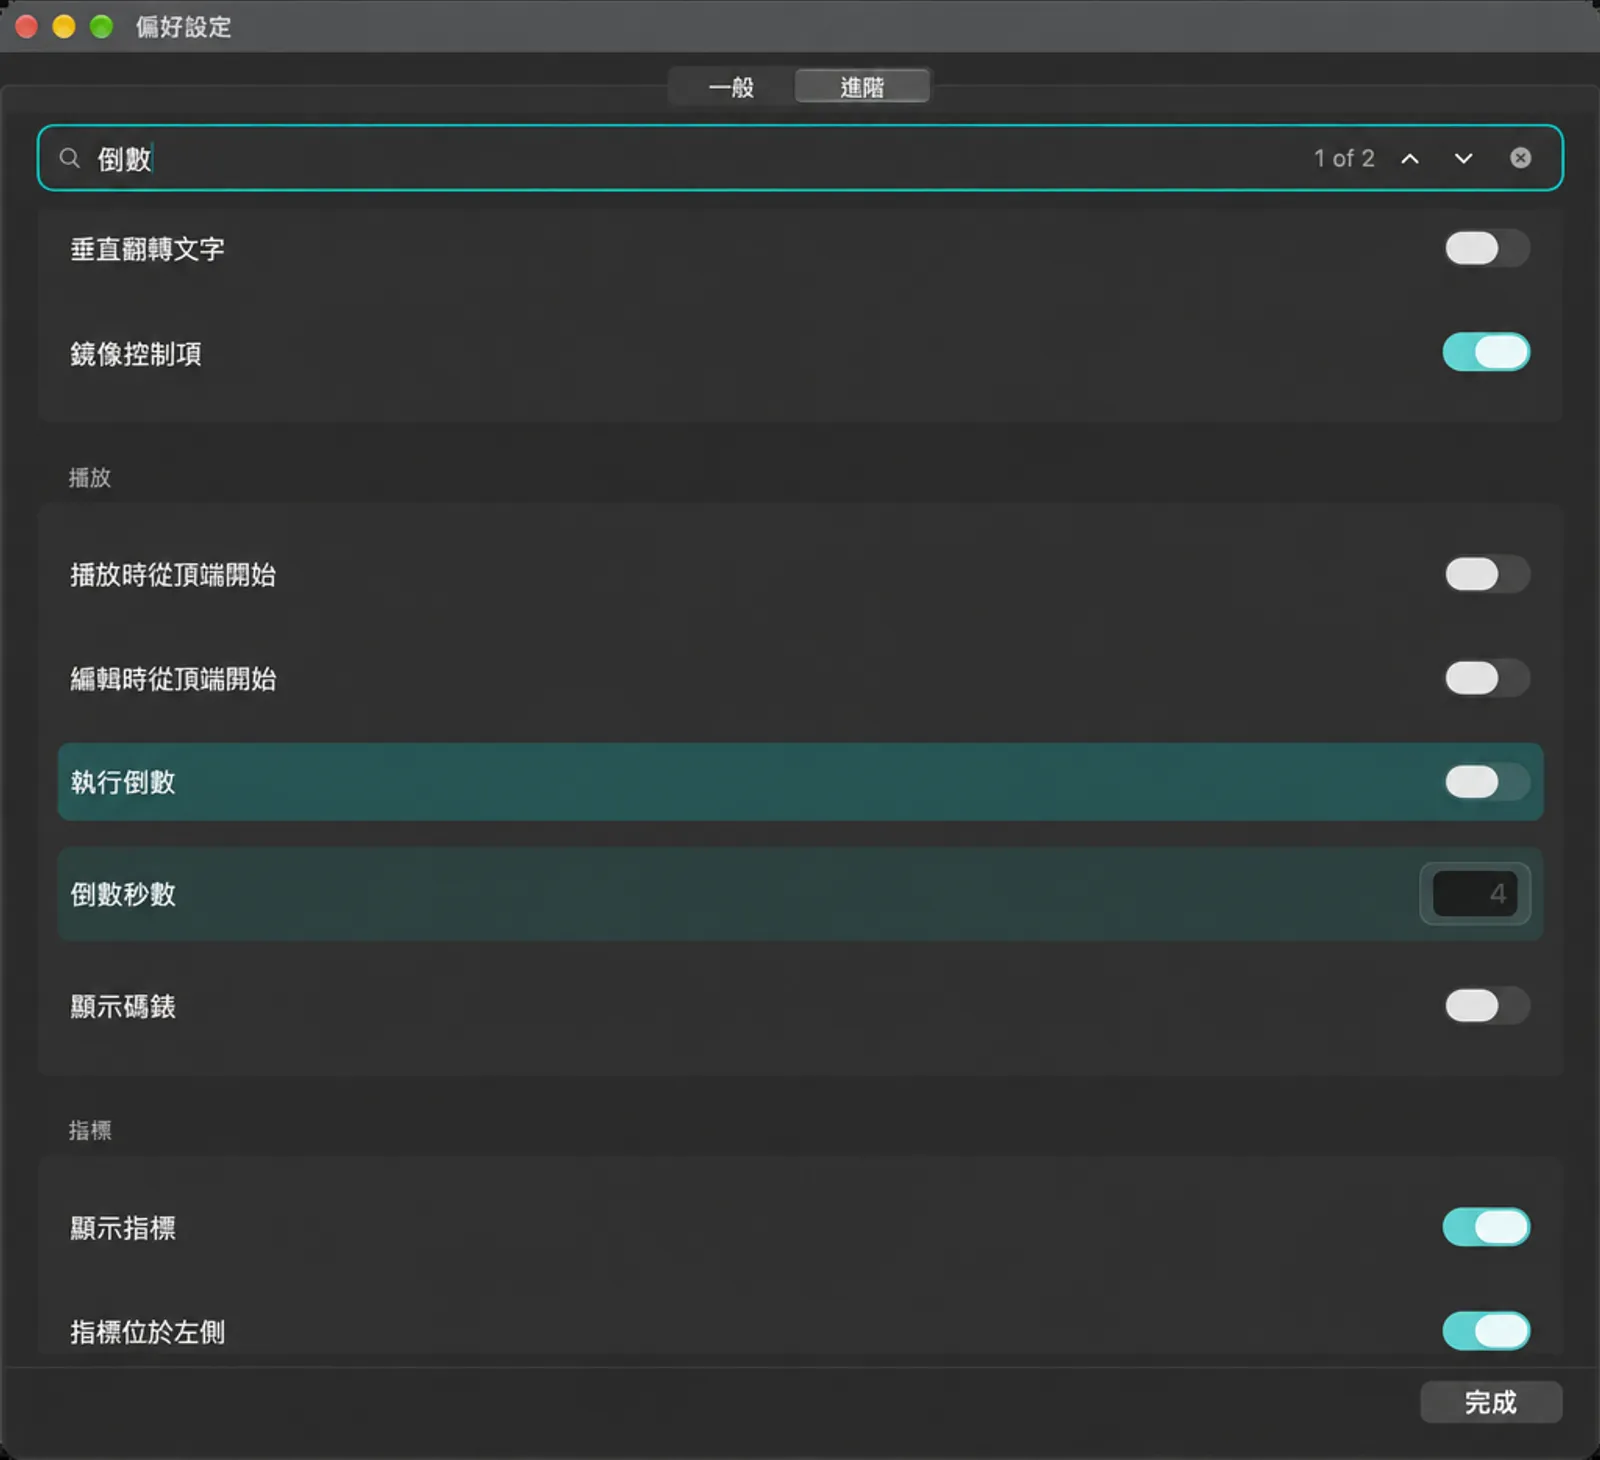Click the search magnifier icon

point(69,158)
